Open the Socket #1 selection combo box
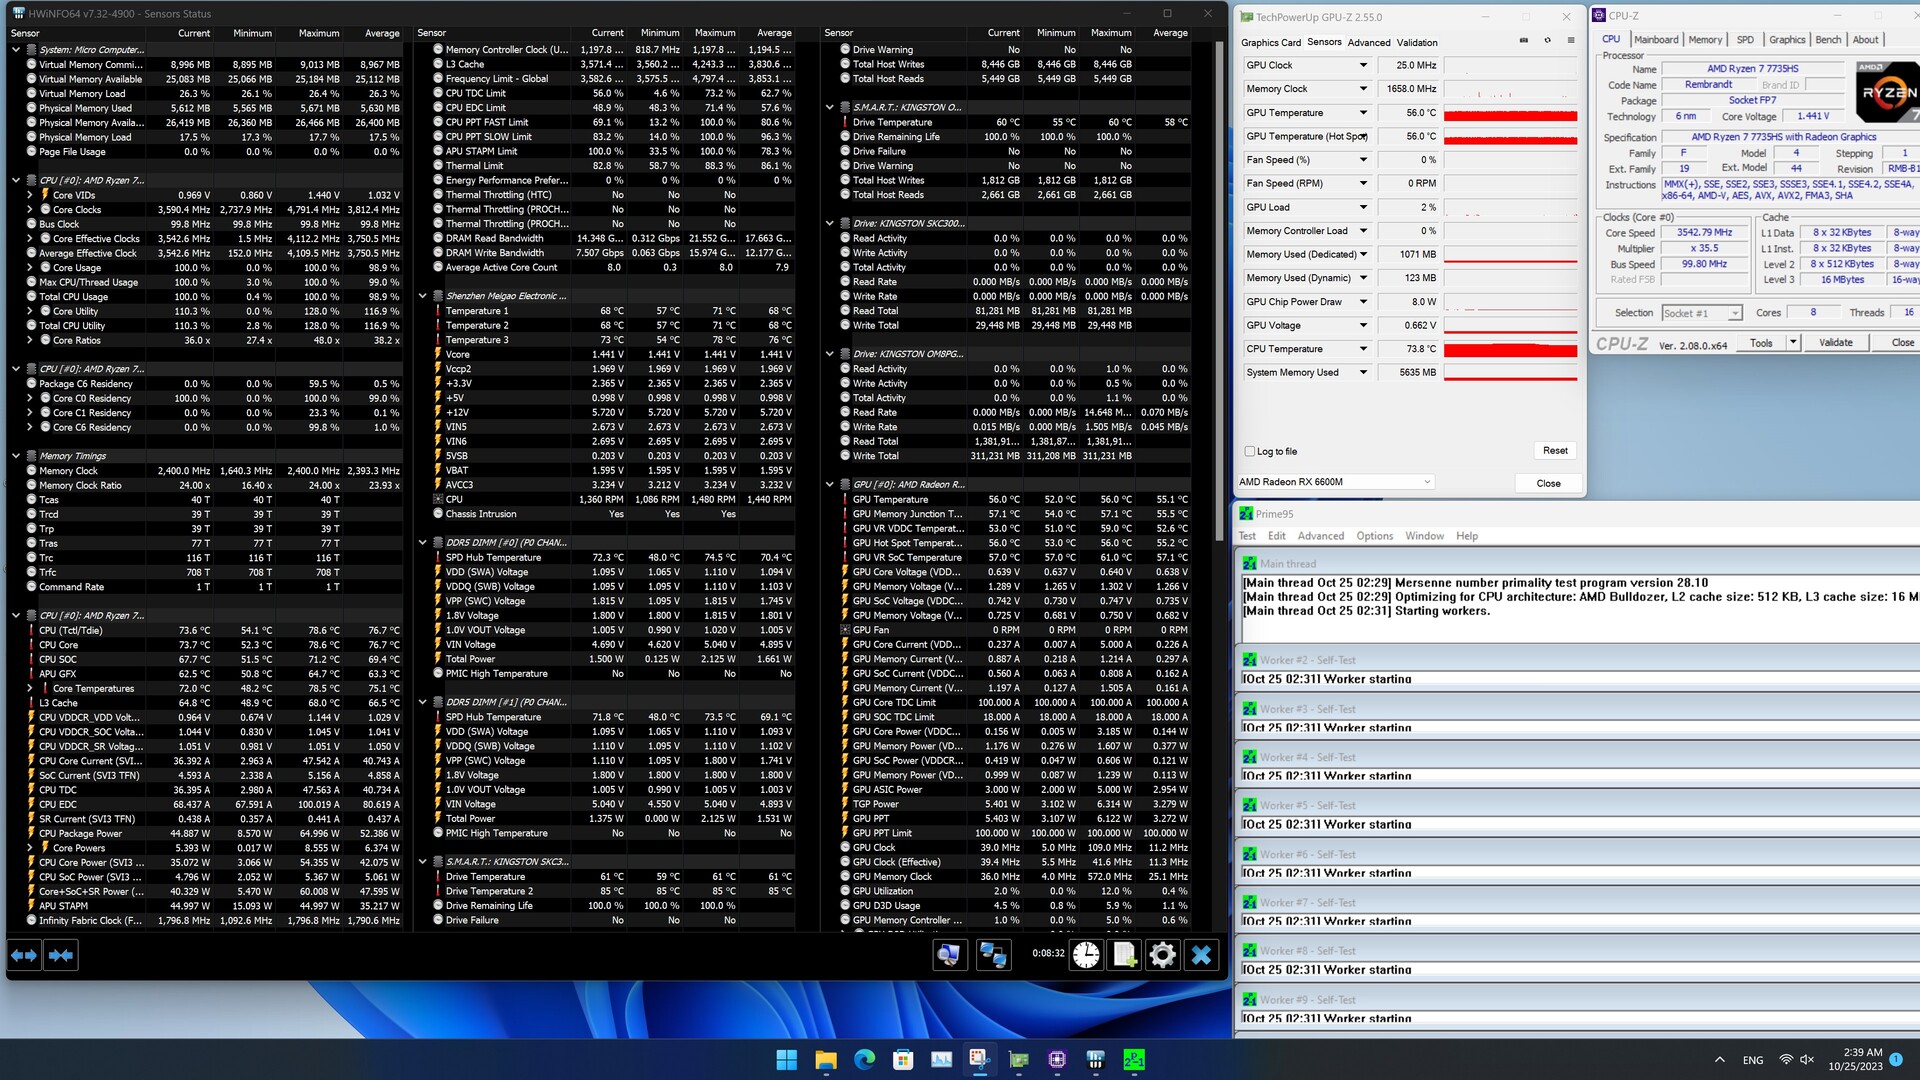Screen dimensions: 1920x1080 (1702, 313)
